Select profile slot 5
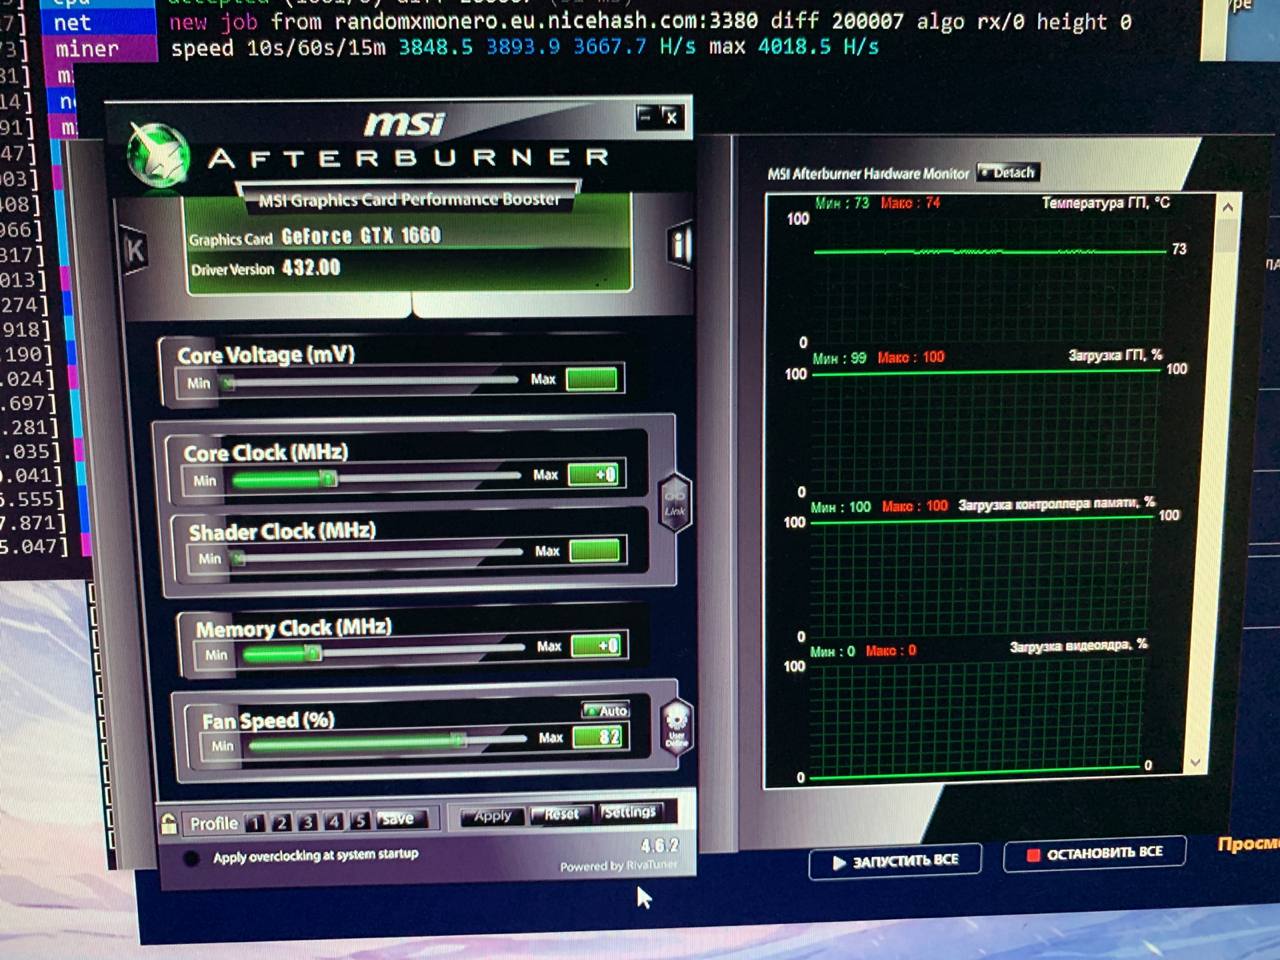The height and width of the screenshot is (960, 1280). coord(360,820)
